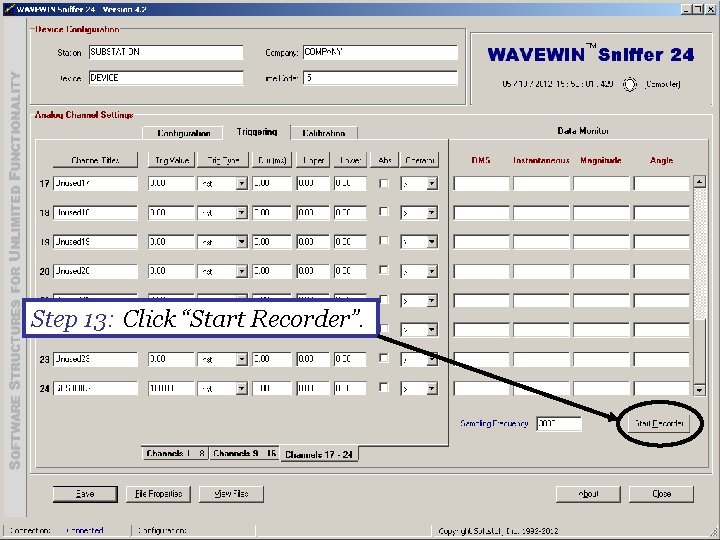Viewport: 720px width, 540px height.
Task: Click the WAVEWIN app icon in title bar
Action: click(x=9, y=9)
